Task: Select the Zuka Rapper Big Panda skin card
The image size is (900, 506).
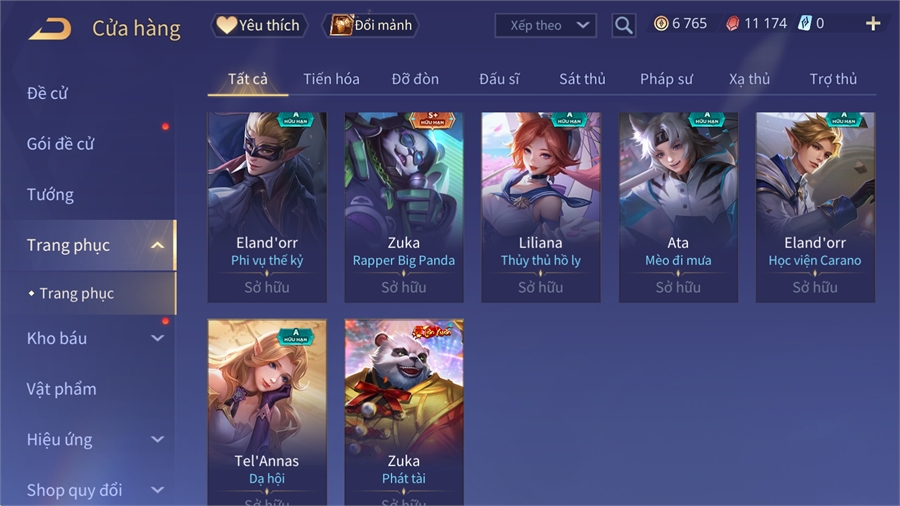Action: click(404, 207)
